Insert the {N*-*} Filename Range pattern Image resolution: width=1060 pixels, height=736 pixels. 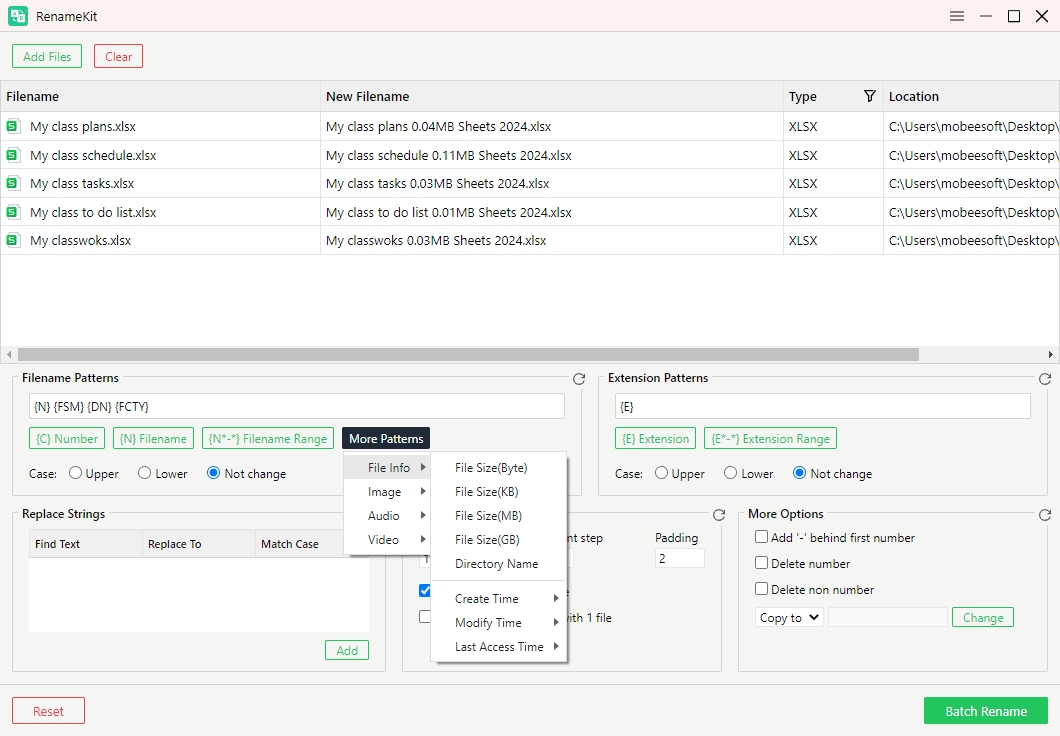tap(268, 439)
